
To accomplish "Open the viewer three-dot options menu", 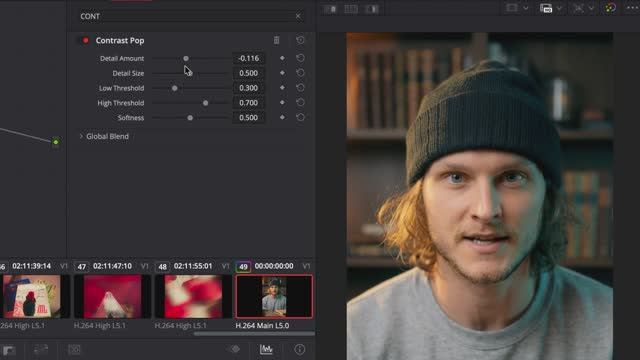I will point(632,8).
